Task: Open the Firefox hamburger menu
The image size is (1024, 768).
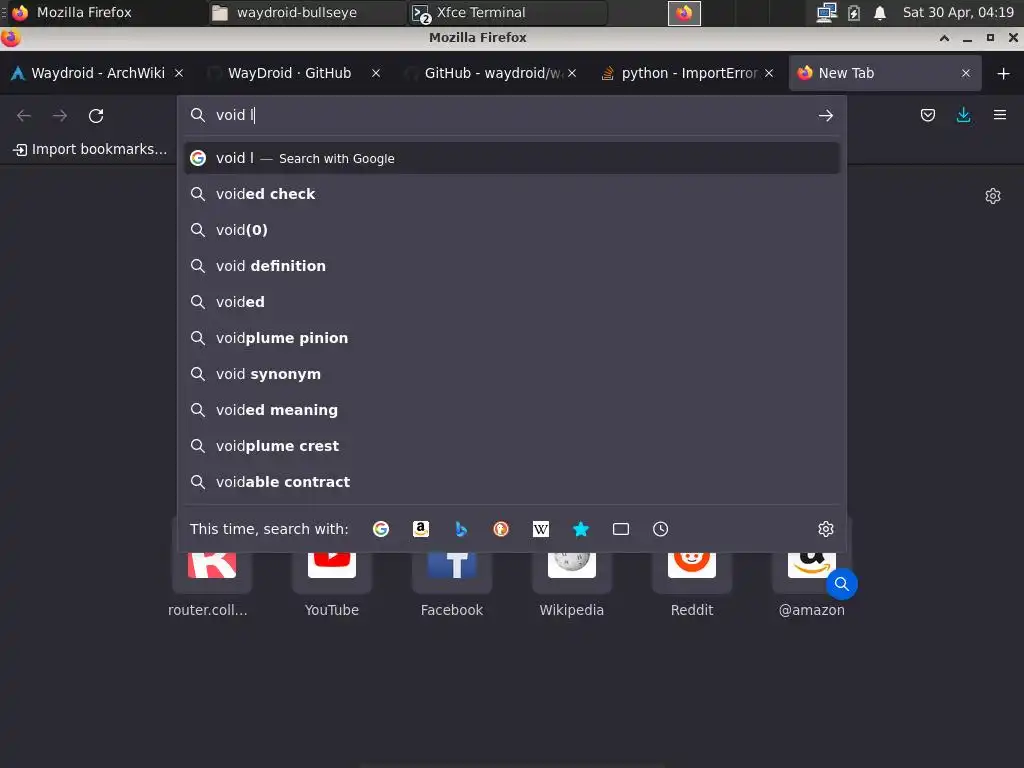Action: [999, 116]
